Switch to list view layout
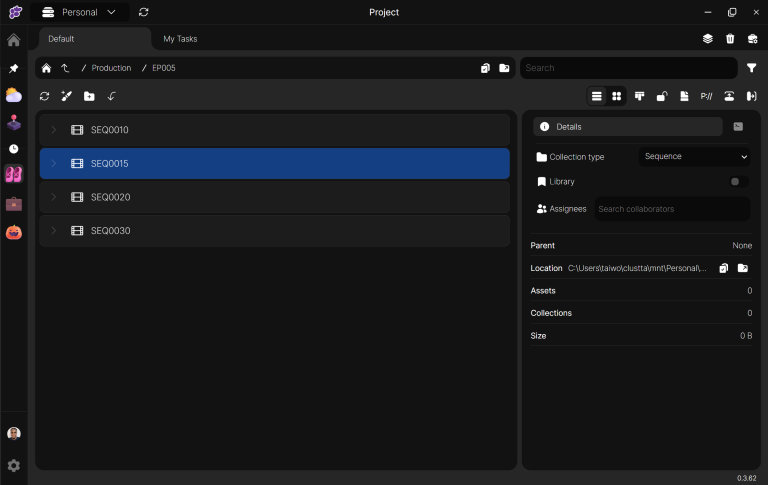This screenshot has width=768, height=485. tap(596, 96)
